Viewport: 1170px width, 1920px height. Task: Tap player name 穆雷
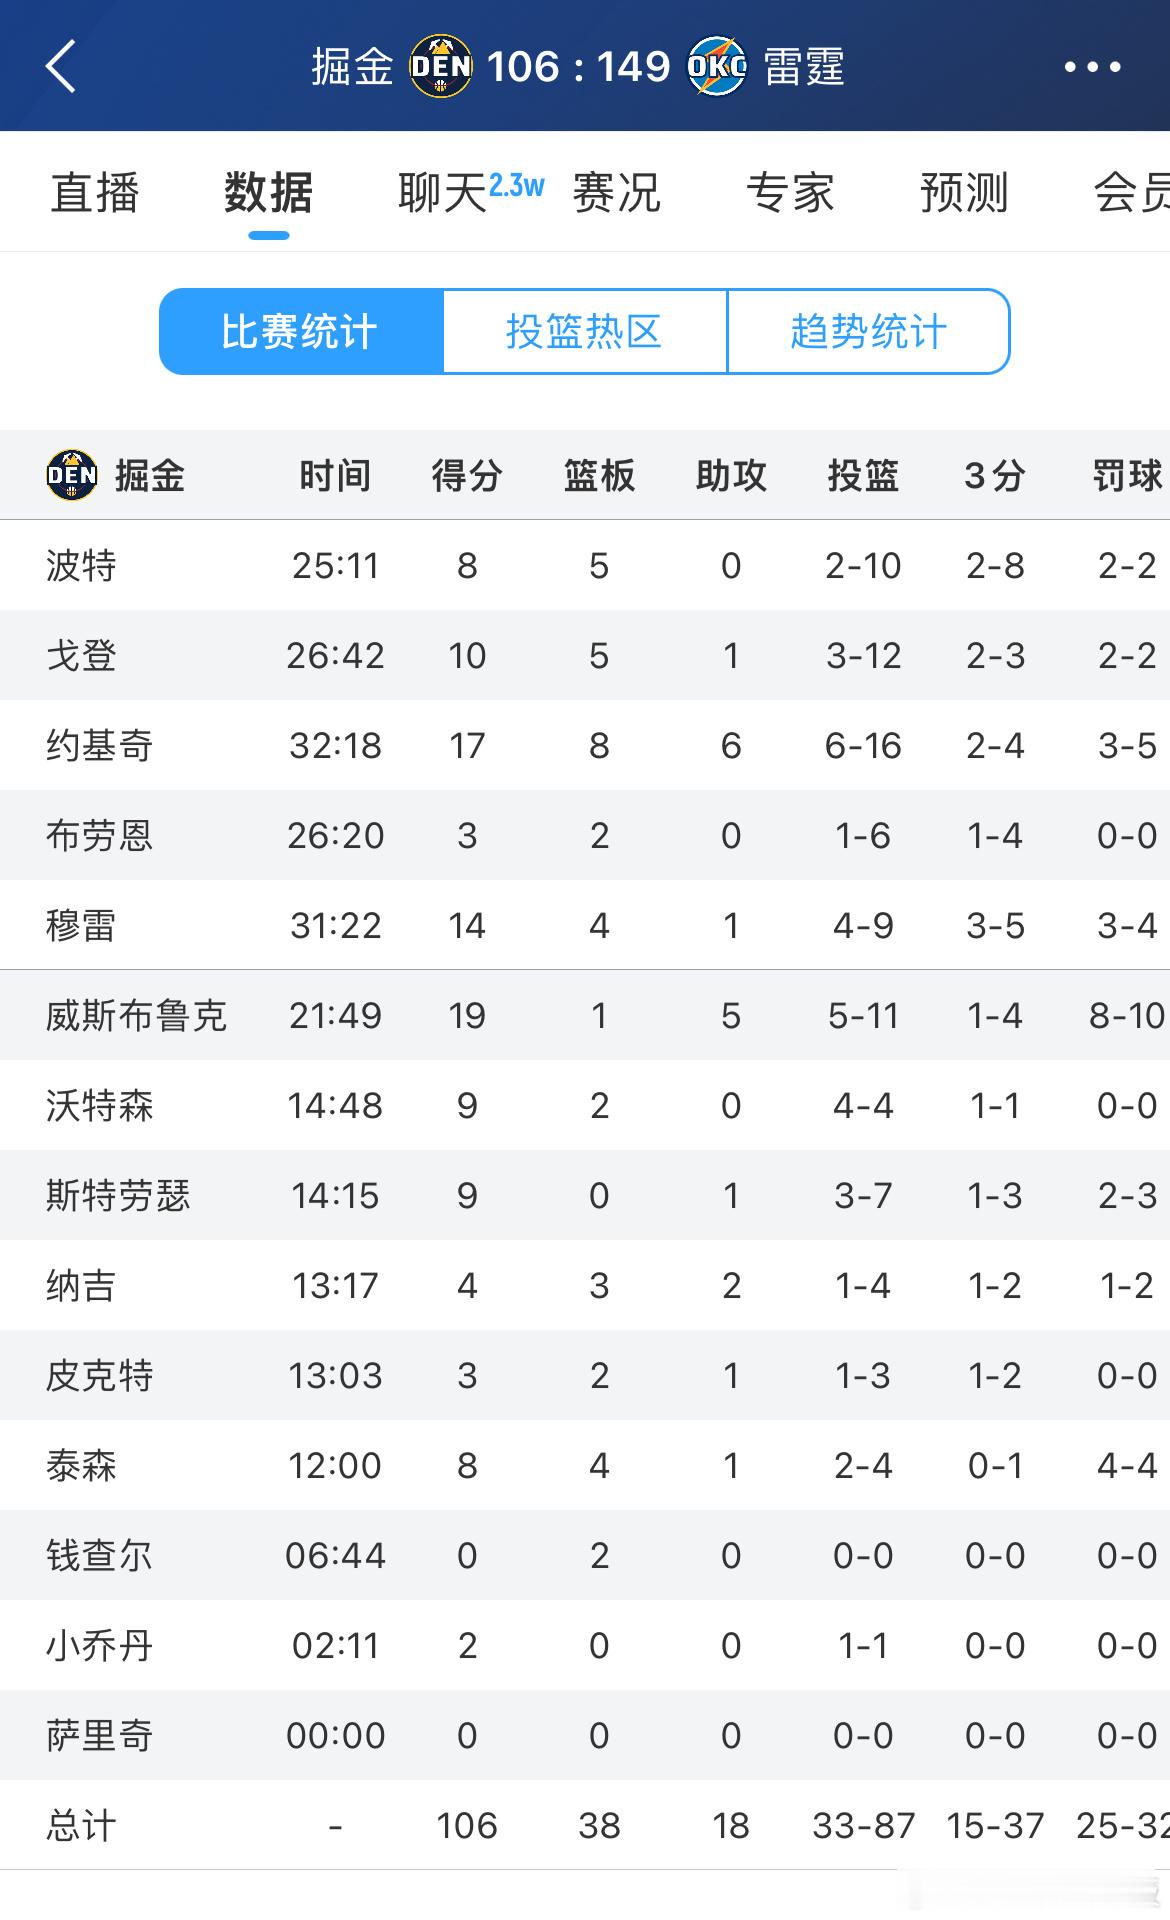(x=81, y=925)
